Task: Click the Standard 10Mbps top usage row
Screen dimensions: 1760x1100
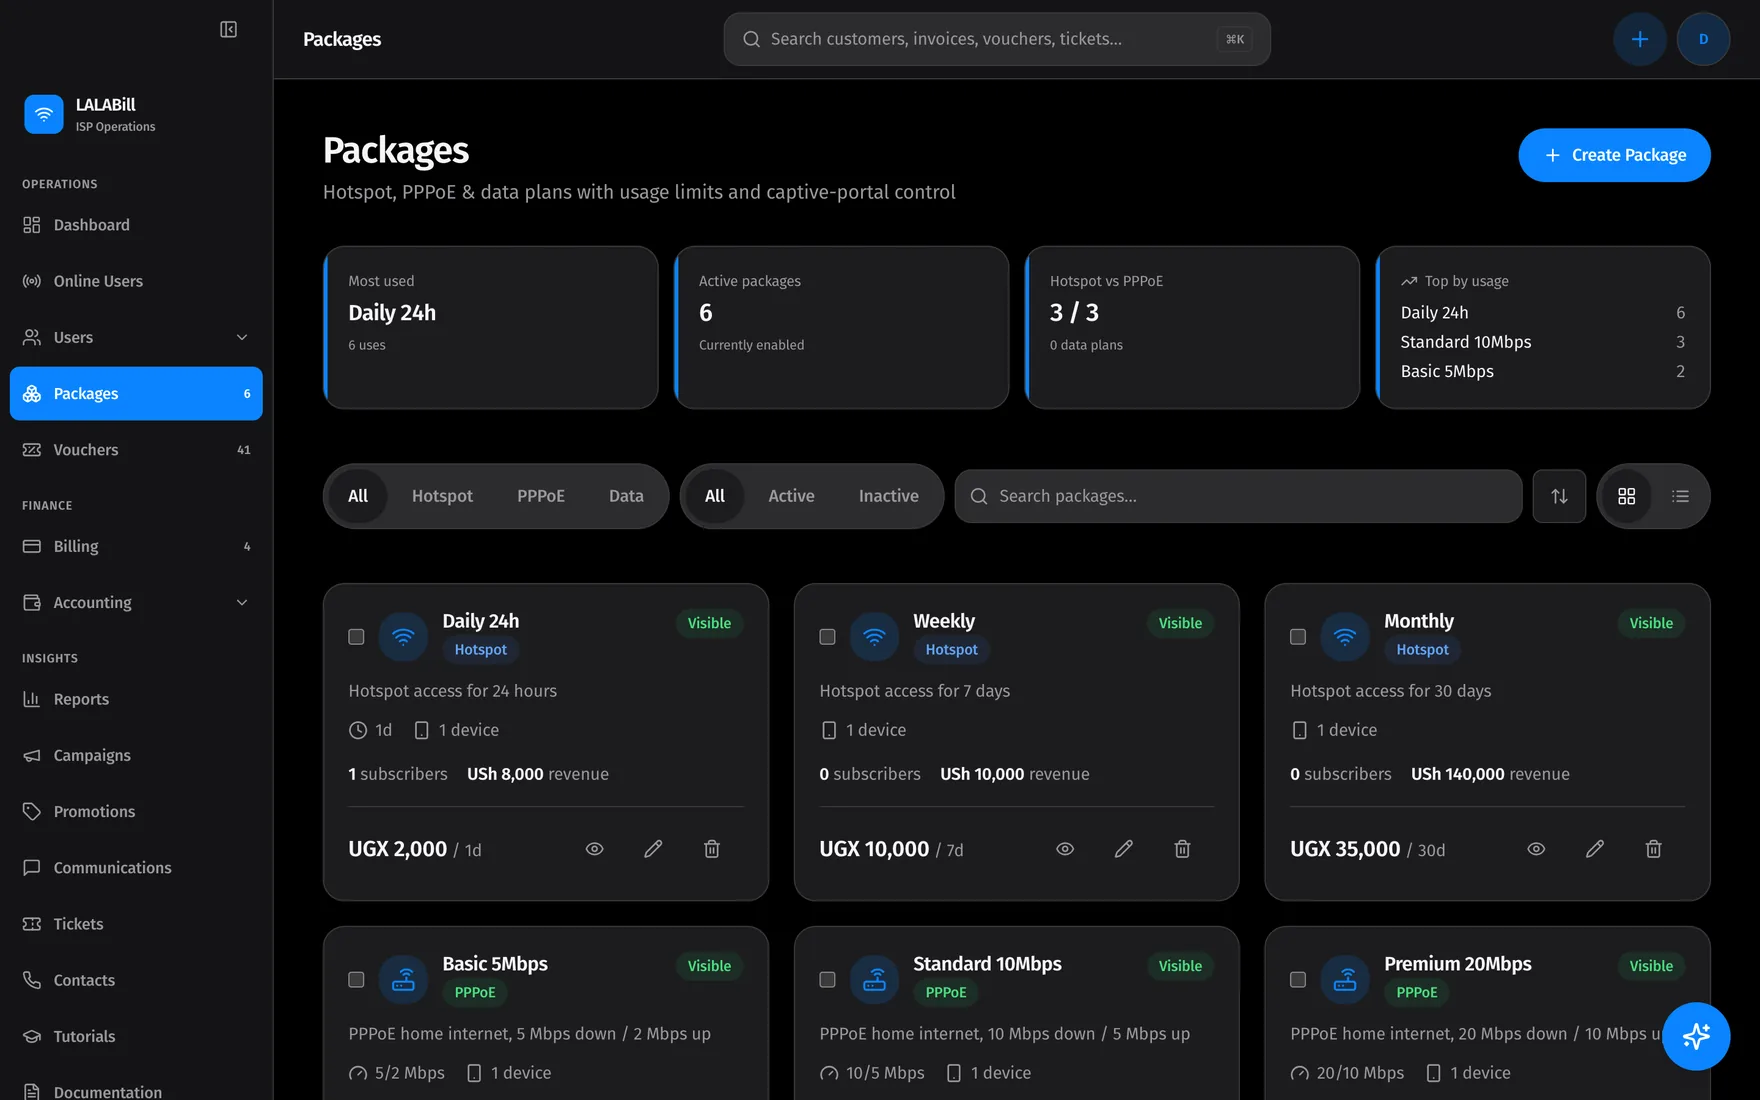Action: [1542, 342]
